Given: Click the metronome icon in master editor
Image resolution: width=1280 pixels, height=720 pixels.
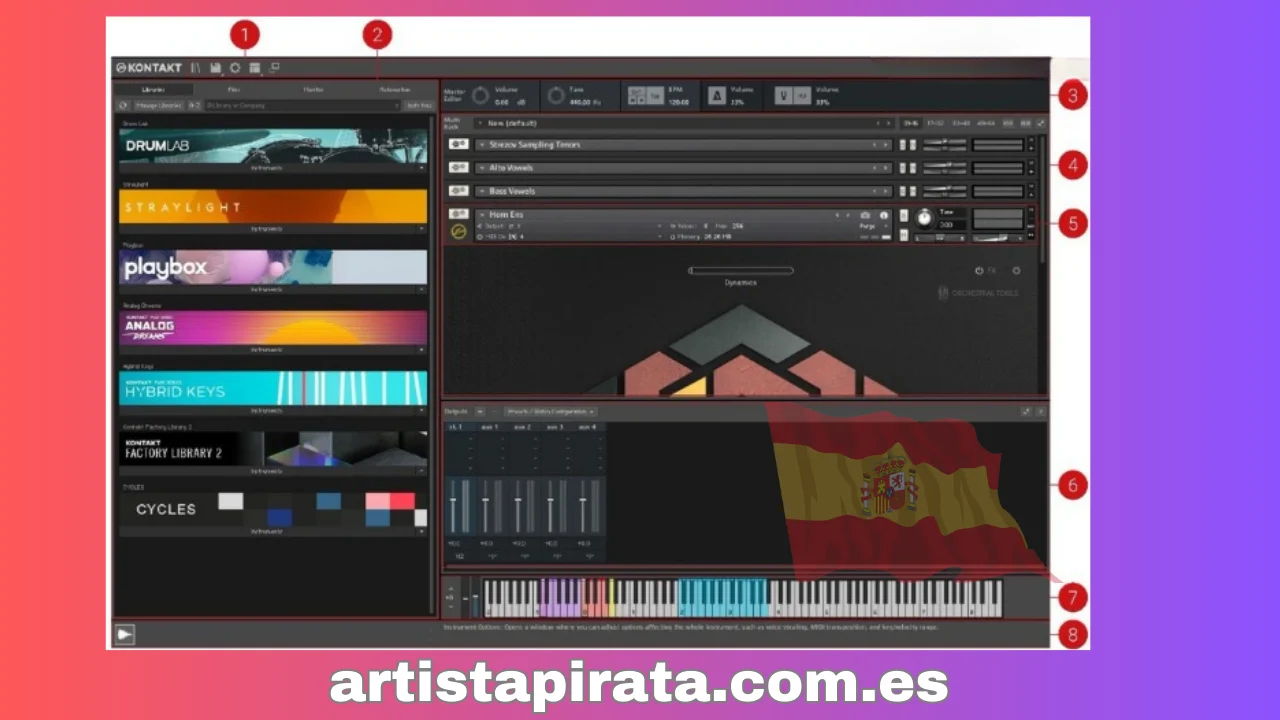Looking at the screenshot, I should tap(716, 96).
